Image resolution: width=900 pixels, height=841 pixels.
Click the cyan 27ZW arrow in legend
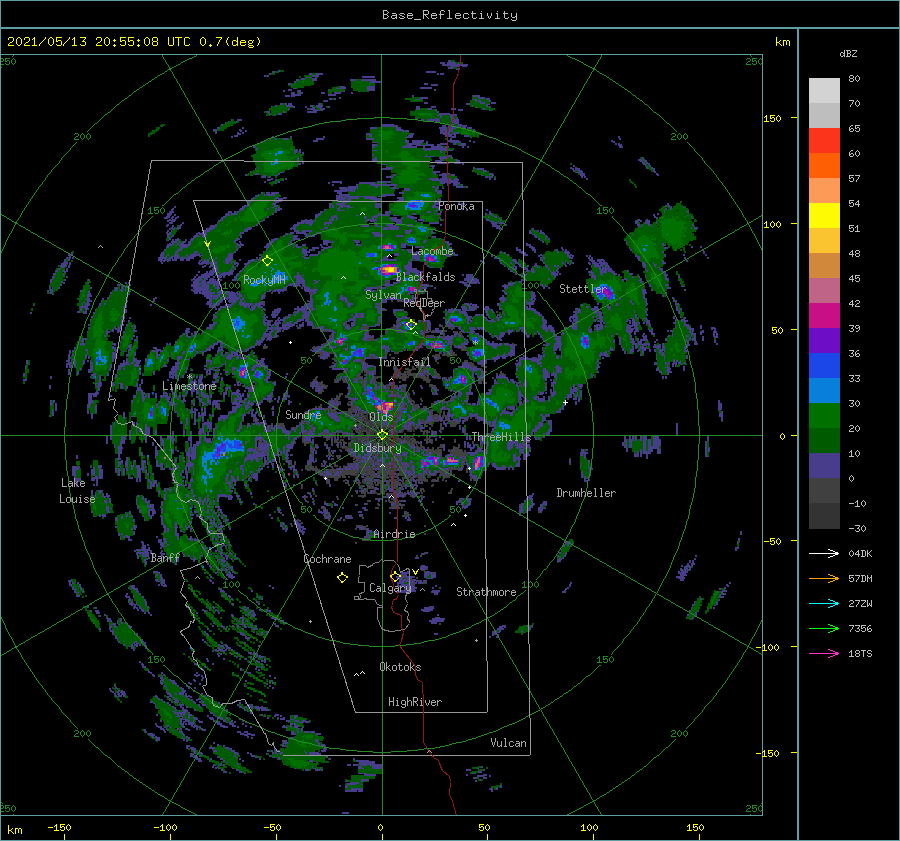tap(824, 603)
